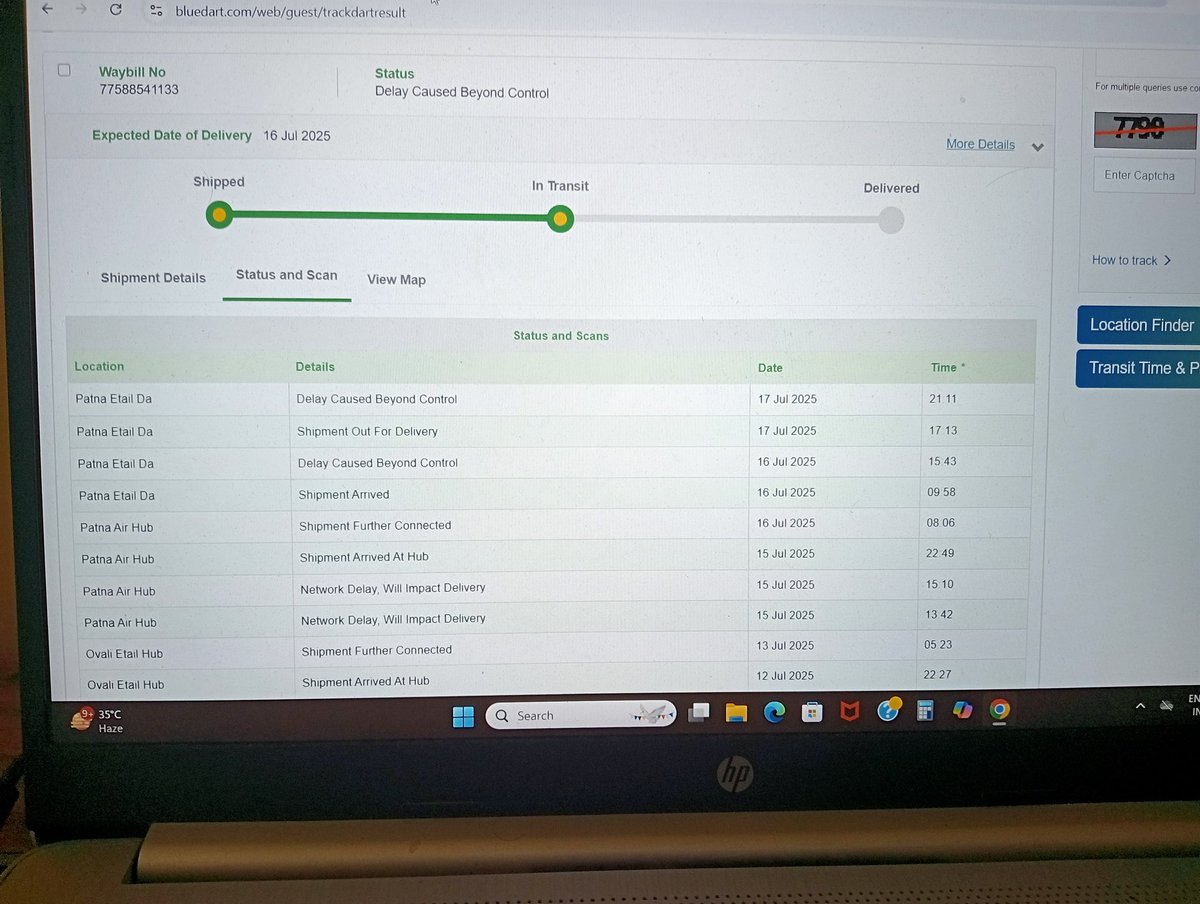
Task: Select the Status and Scan tab
Action: coord(287,275)
